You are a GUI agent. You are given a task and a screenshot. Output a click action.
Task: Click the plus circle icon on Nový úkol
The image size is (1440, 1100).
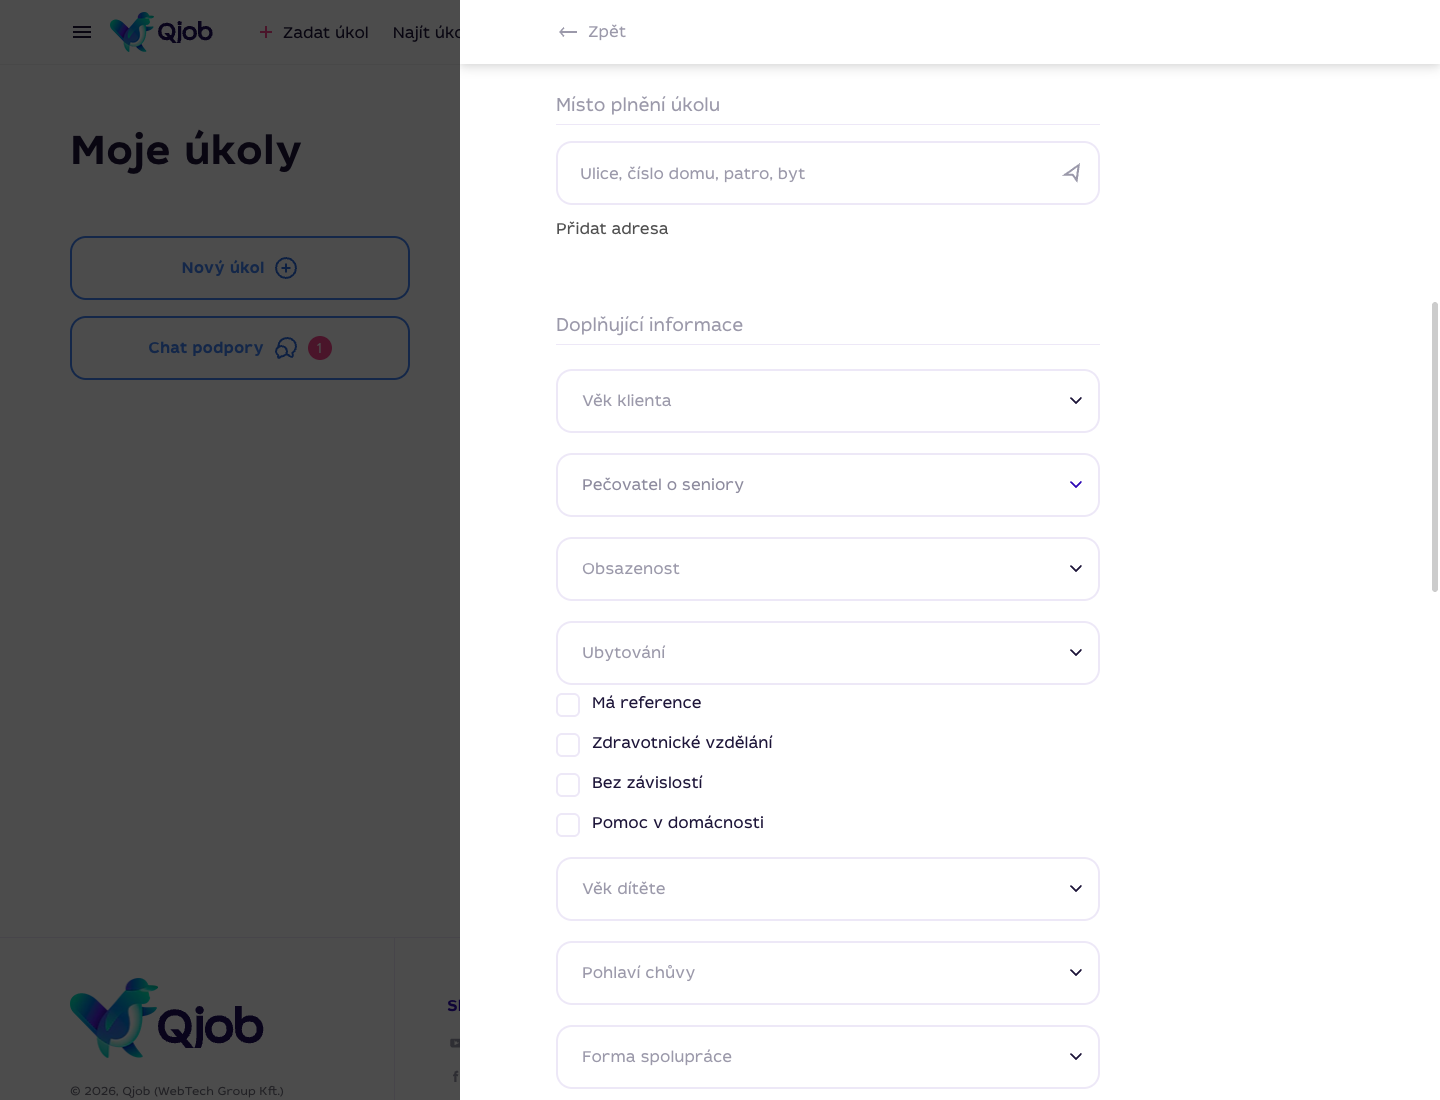coord(286,268)
